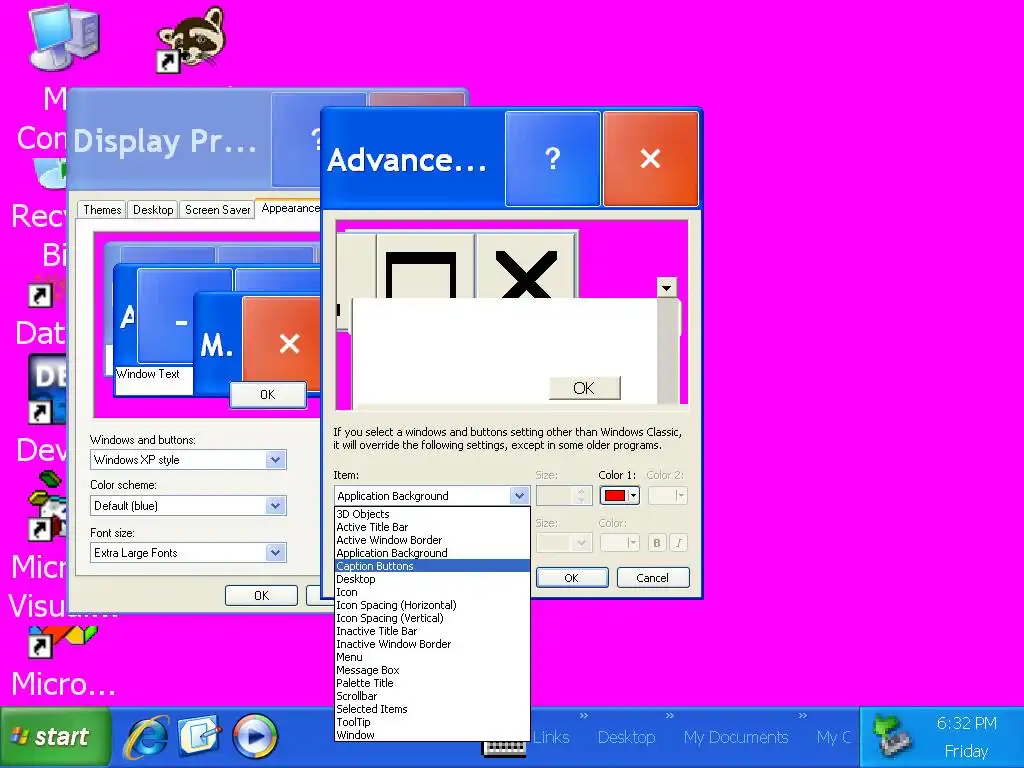Click preview scrollbar down arrow
Screen dimensions: 1024x768
click(x=666, y=287)
